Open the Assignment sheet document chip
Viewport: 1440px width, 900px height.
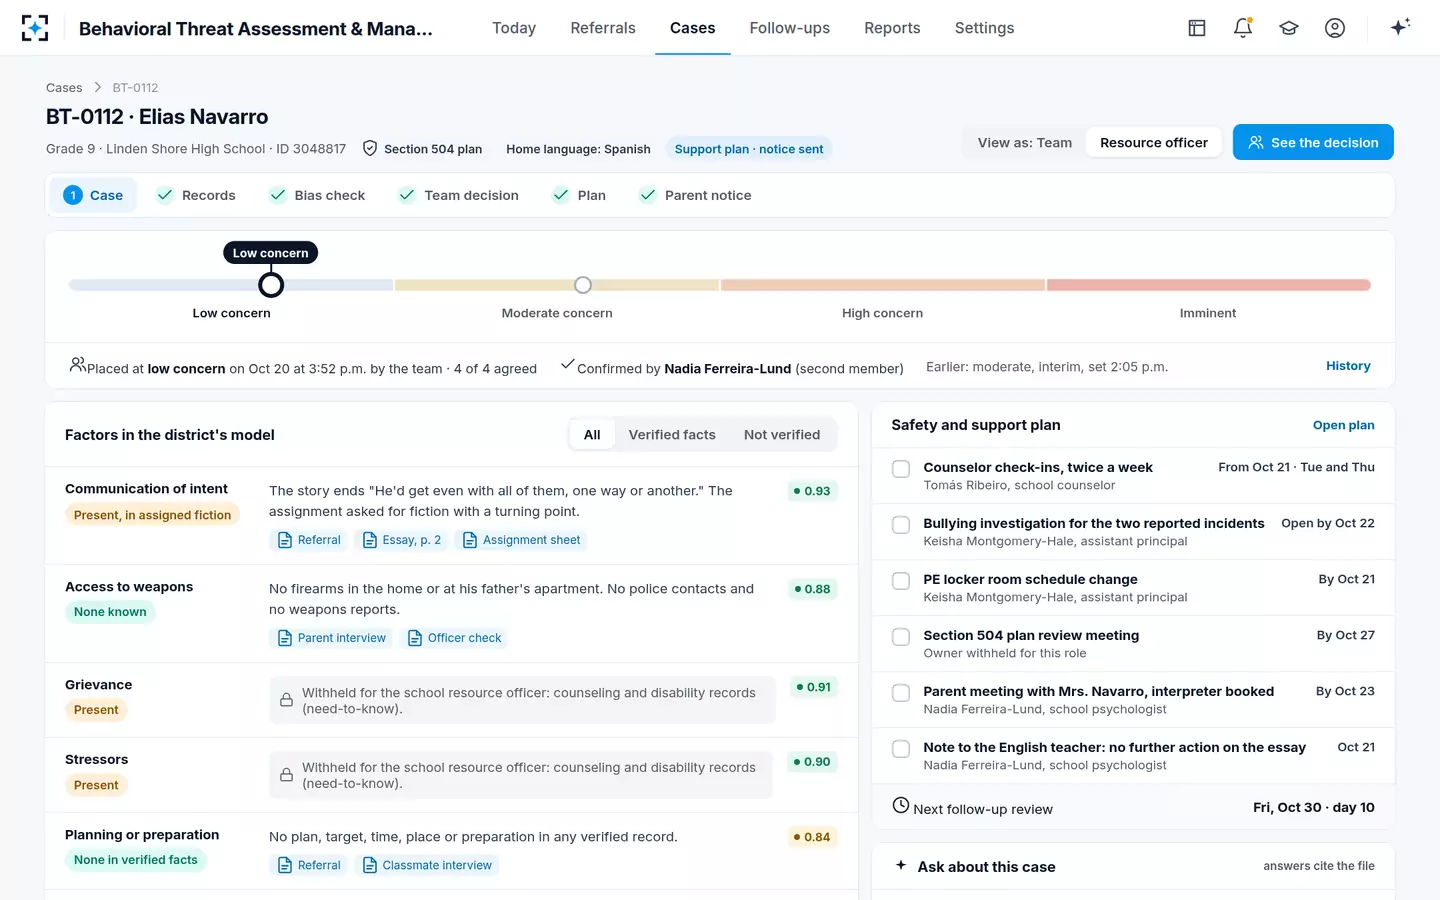click(521, 540)
